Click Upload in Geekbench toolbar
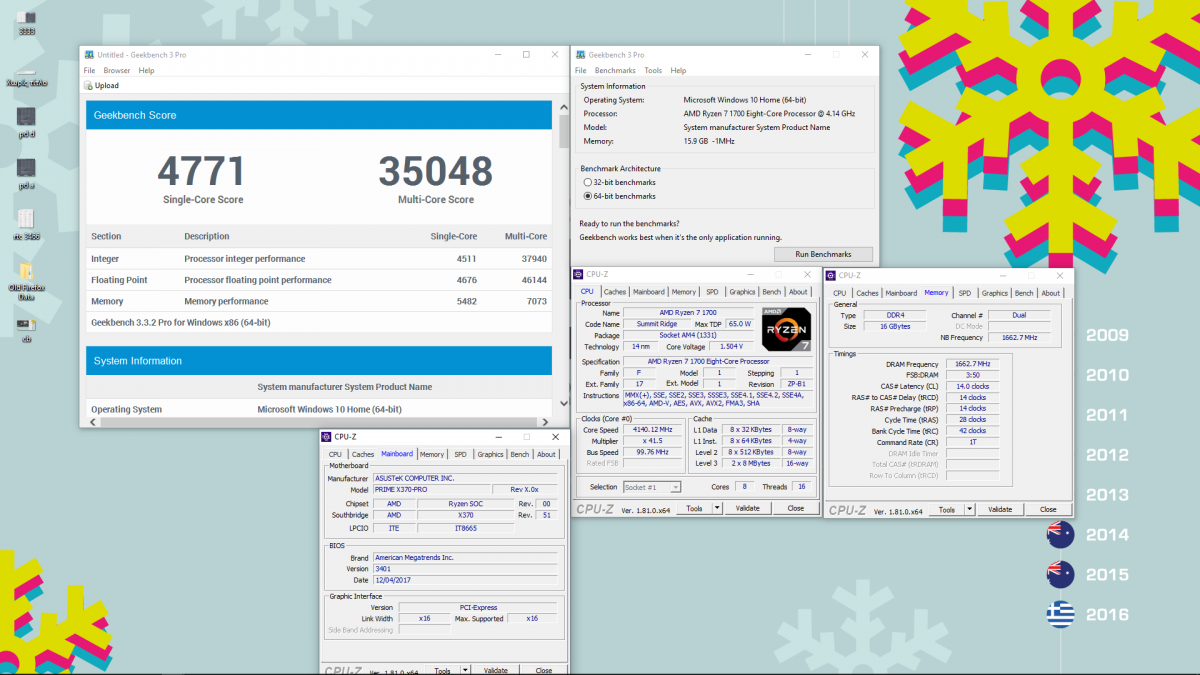This screenshot has height=675, width=1200. pyautogui.click(x=101, y=85)
